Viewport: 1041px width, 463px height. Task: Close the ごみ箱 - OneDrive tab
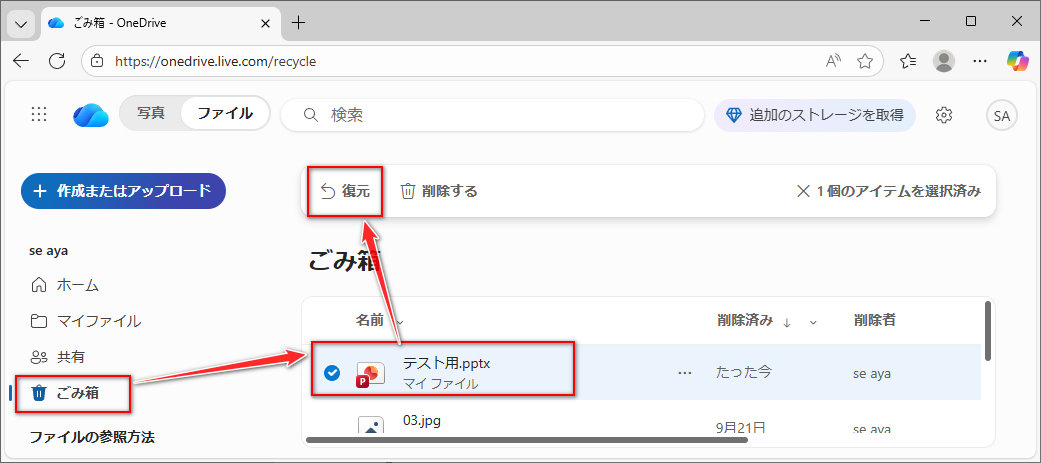pyautogui.click(x=265, y=23)
